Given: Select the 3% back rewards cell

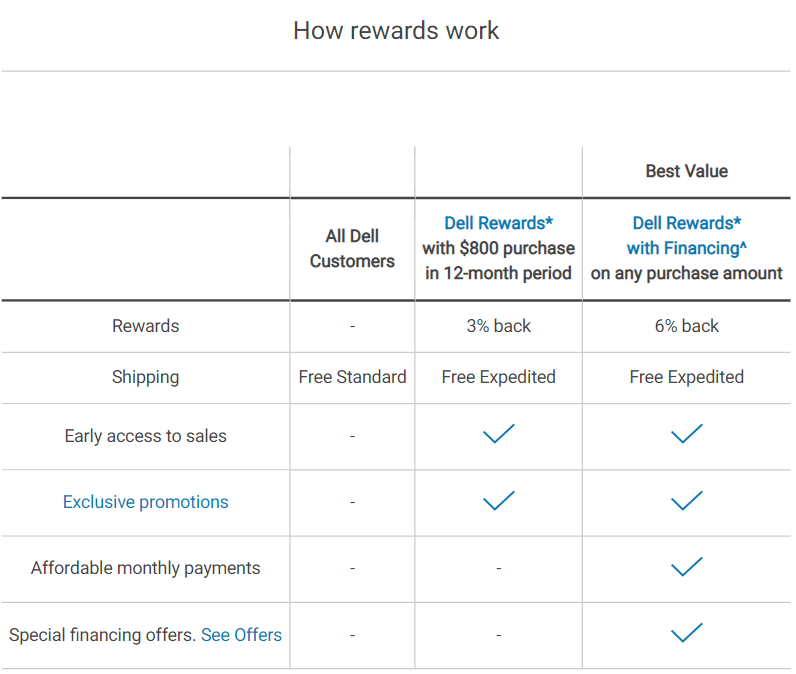Looking at the screenshot, I should pos(498,326).
